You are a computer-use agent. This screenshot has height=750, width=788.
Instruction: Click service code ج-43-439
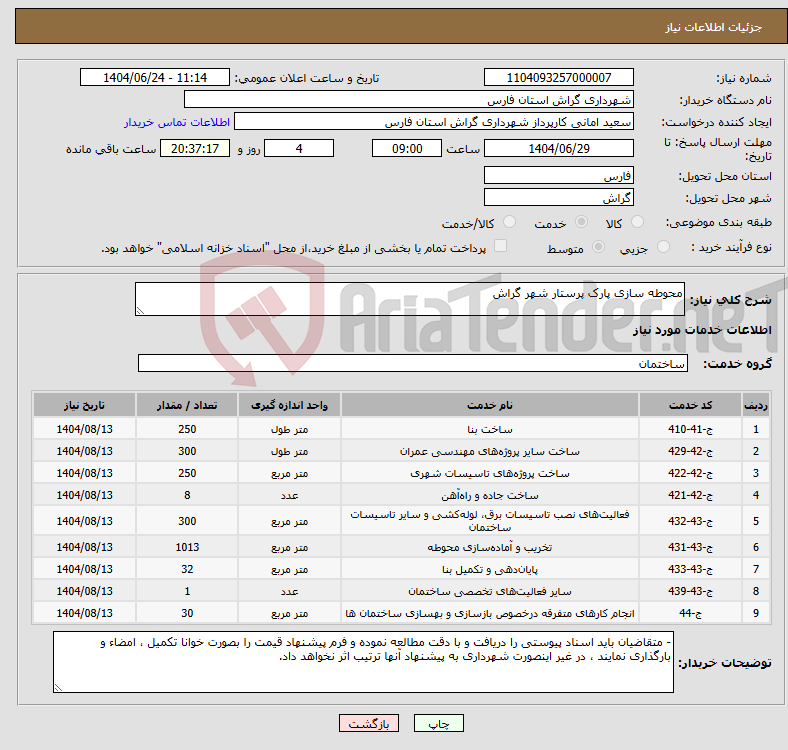point(691,592)
